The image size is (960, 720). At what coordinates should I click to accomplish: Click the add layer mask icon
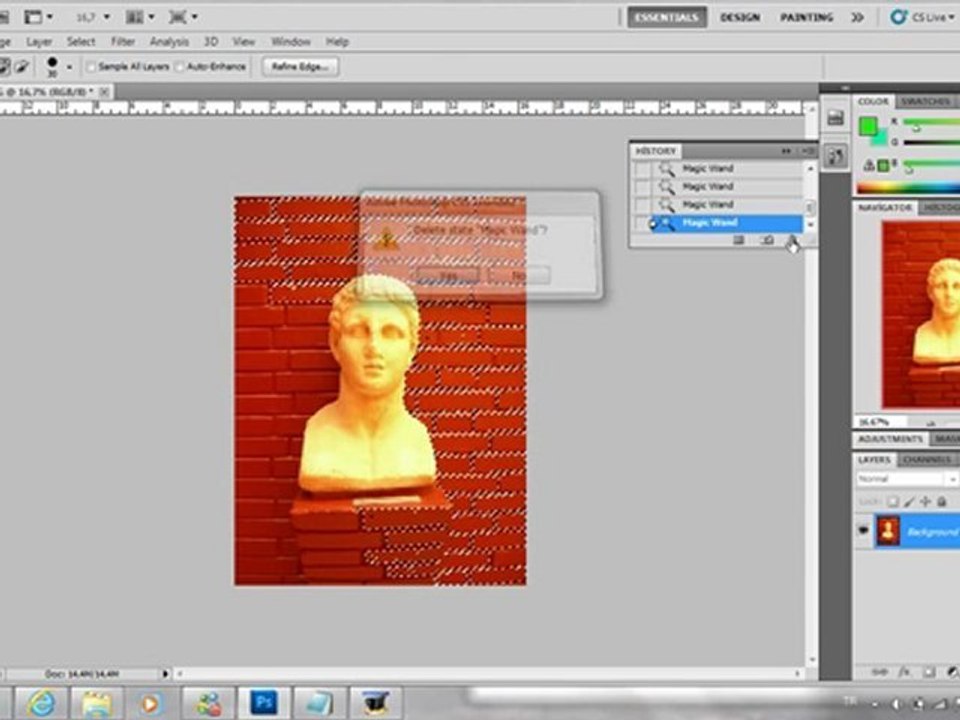[929, 672]
